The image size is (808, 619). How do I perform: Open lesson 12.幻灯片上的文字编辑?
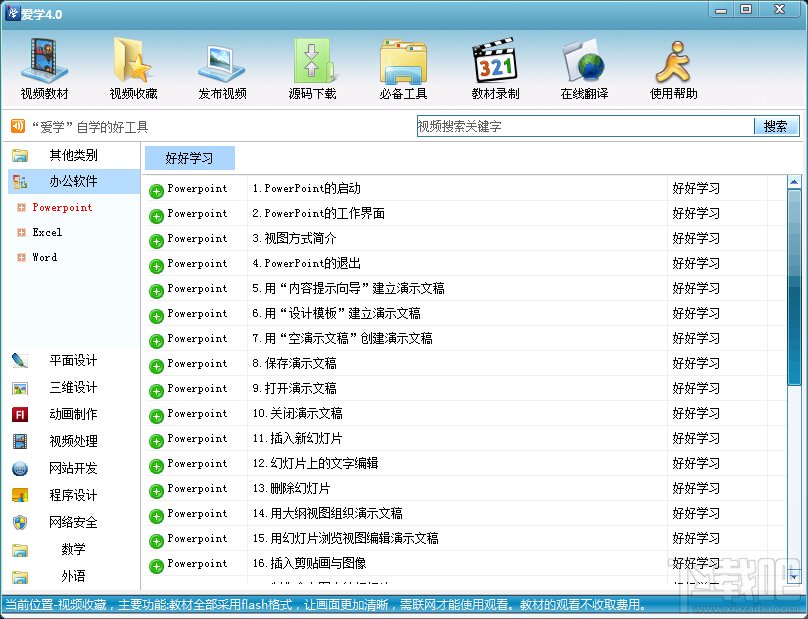(315, 463)
